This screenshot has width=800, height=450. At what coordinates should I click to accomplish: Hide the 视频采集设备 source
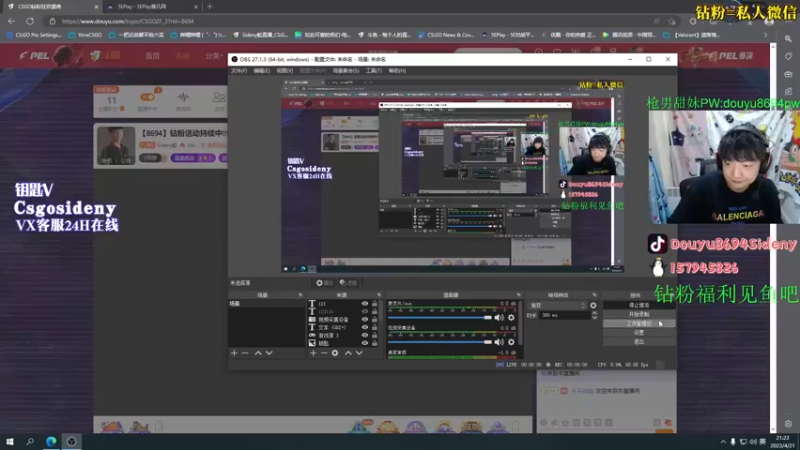click(x=365, y=319)
